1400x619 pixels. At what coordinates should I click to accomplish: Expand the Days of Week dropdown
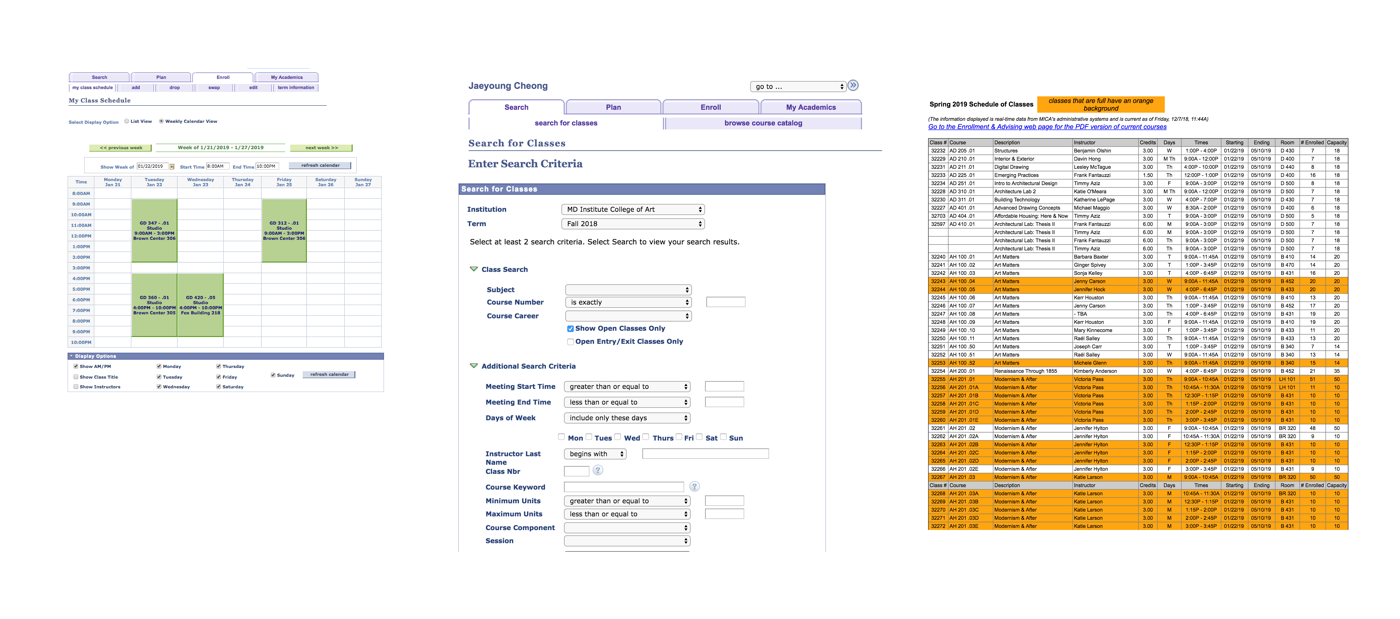point(628,418)
